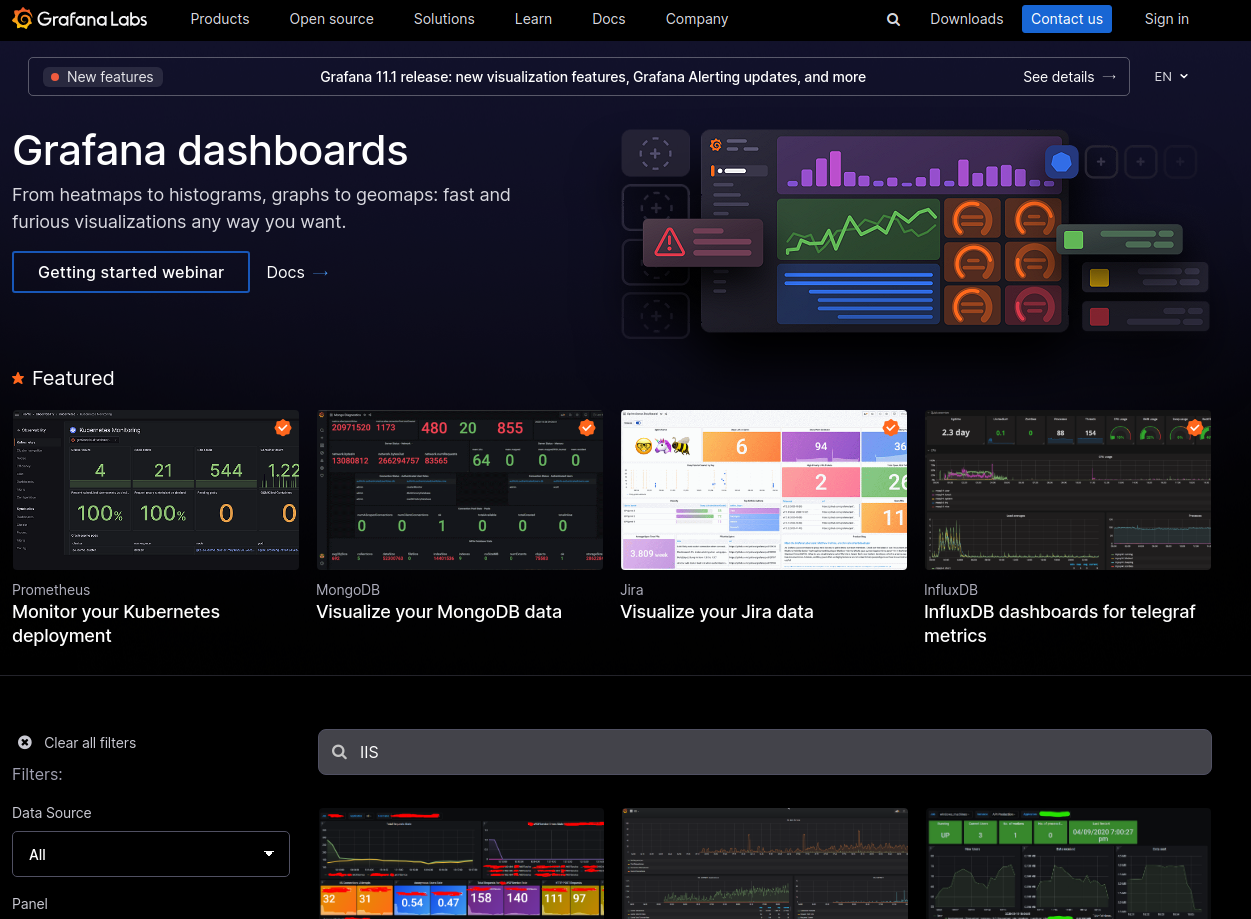This screenshot has width=1251, height=919.
Task: Click verified badge on MongoDB dashboard card
Action: [x=587, y=427]
